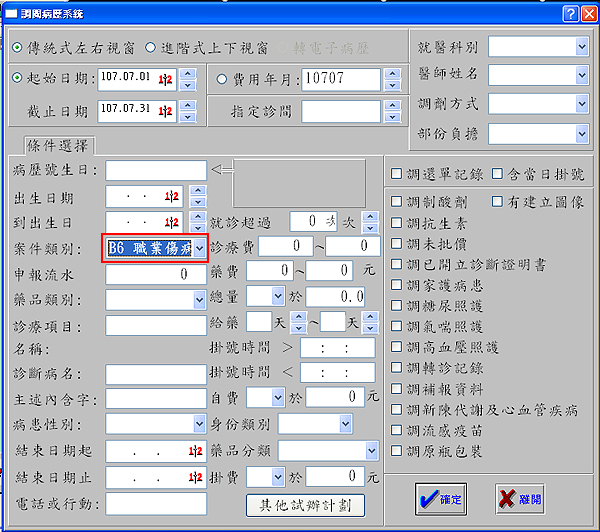Increase the 起始日期 spinner value
The image size is (600, 532).
click(187, 74)
